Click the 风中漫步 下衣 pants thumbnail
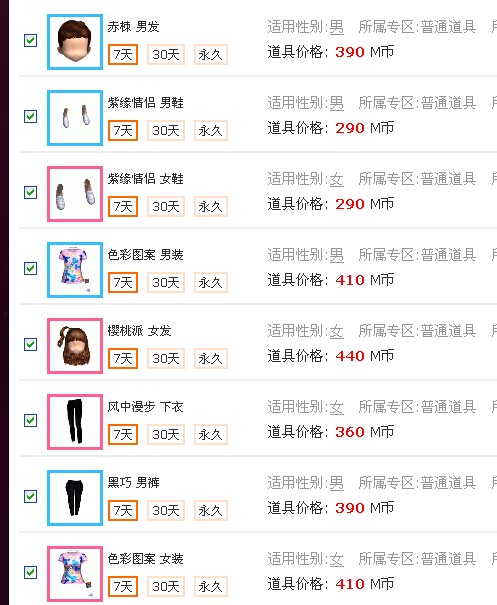This screenshot has width=497, height=605. click(x=75, y=422)
